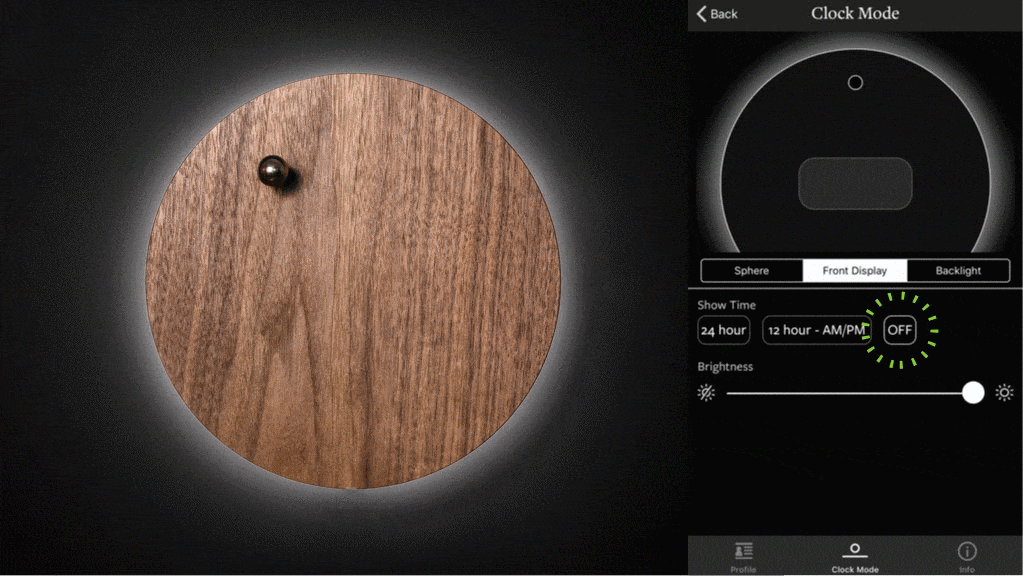The image size is (1023, 576).
Task: Tap the Clock Mode icon in bottom bar
Action: [855, 551]
